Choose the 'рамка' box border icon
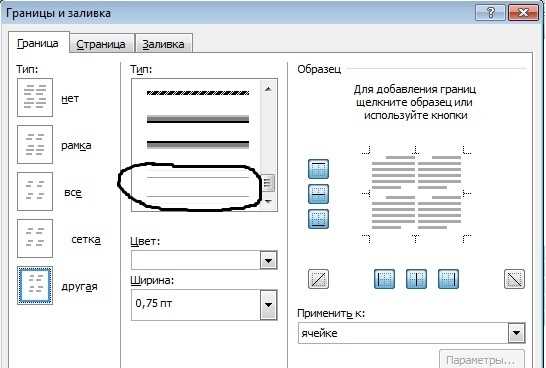The height and width of the screenshot is (368, 546). (x=35, y=144)
